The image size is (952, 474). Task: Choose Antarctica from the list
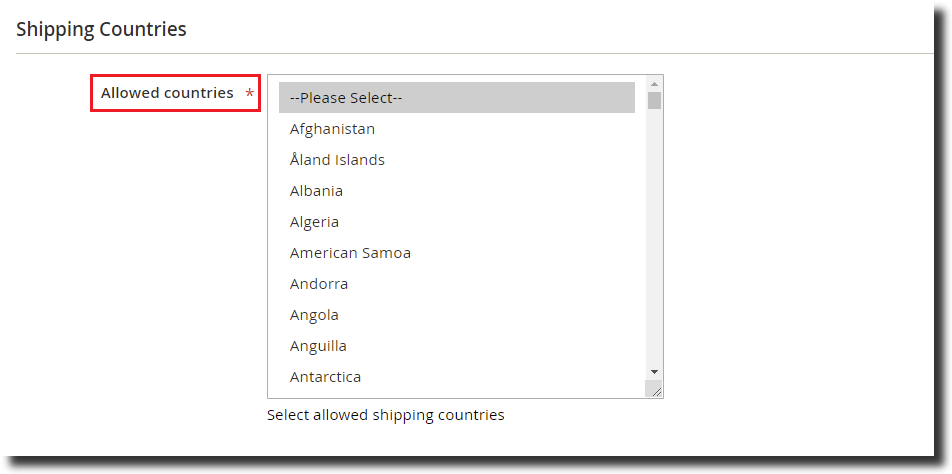click(x=325, y=377)
